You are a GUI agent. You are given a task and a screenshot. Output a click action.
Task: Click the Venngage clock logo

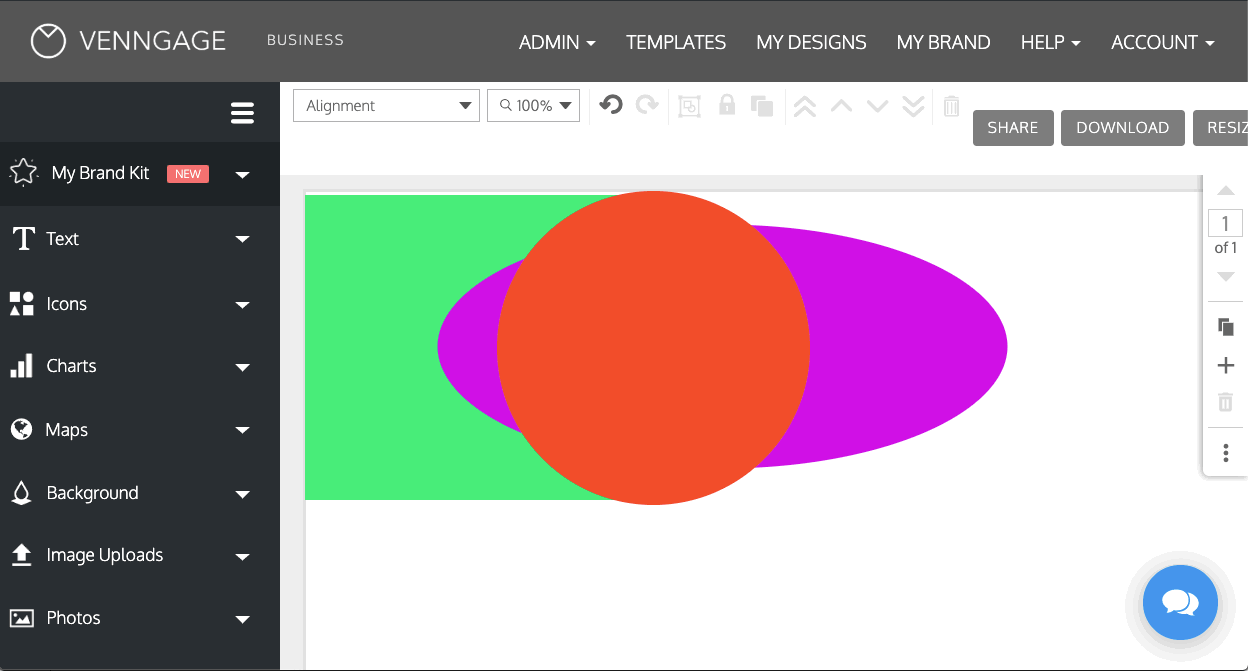tap(48, 41)
